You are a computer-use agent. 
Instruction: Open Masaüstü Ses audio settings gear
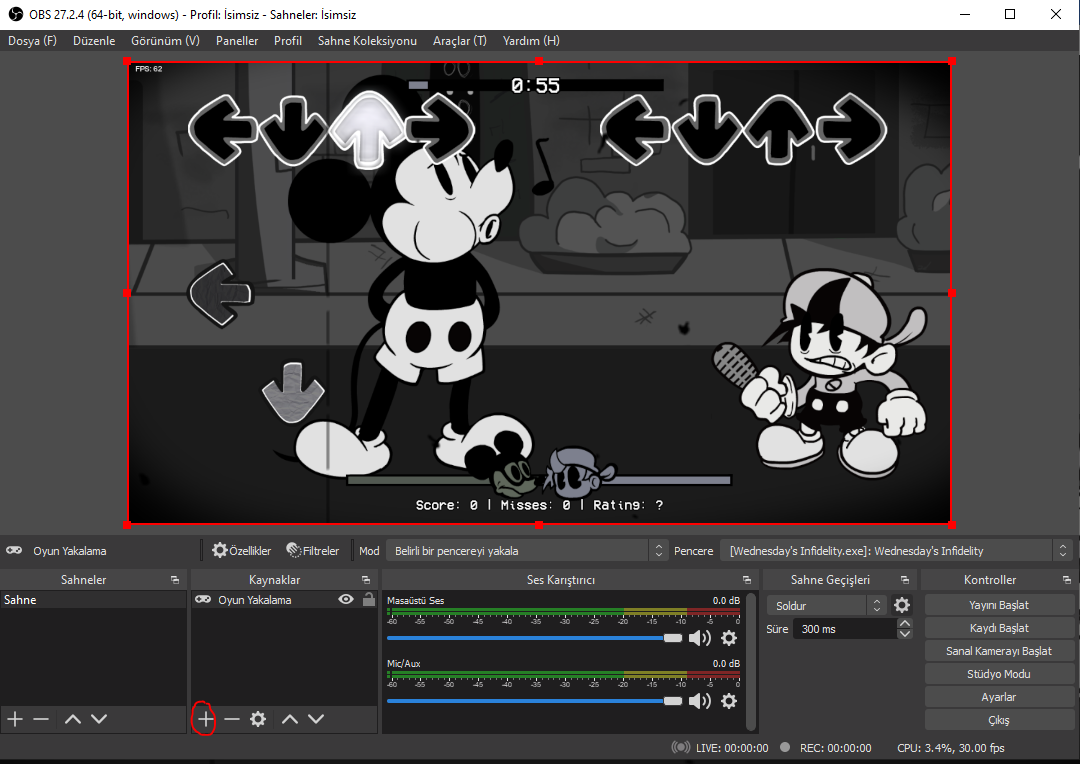[x=729, y=638]
